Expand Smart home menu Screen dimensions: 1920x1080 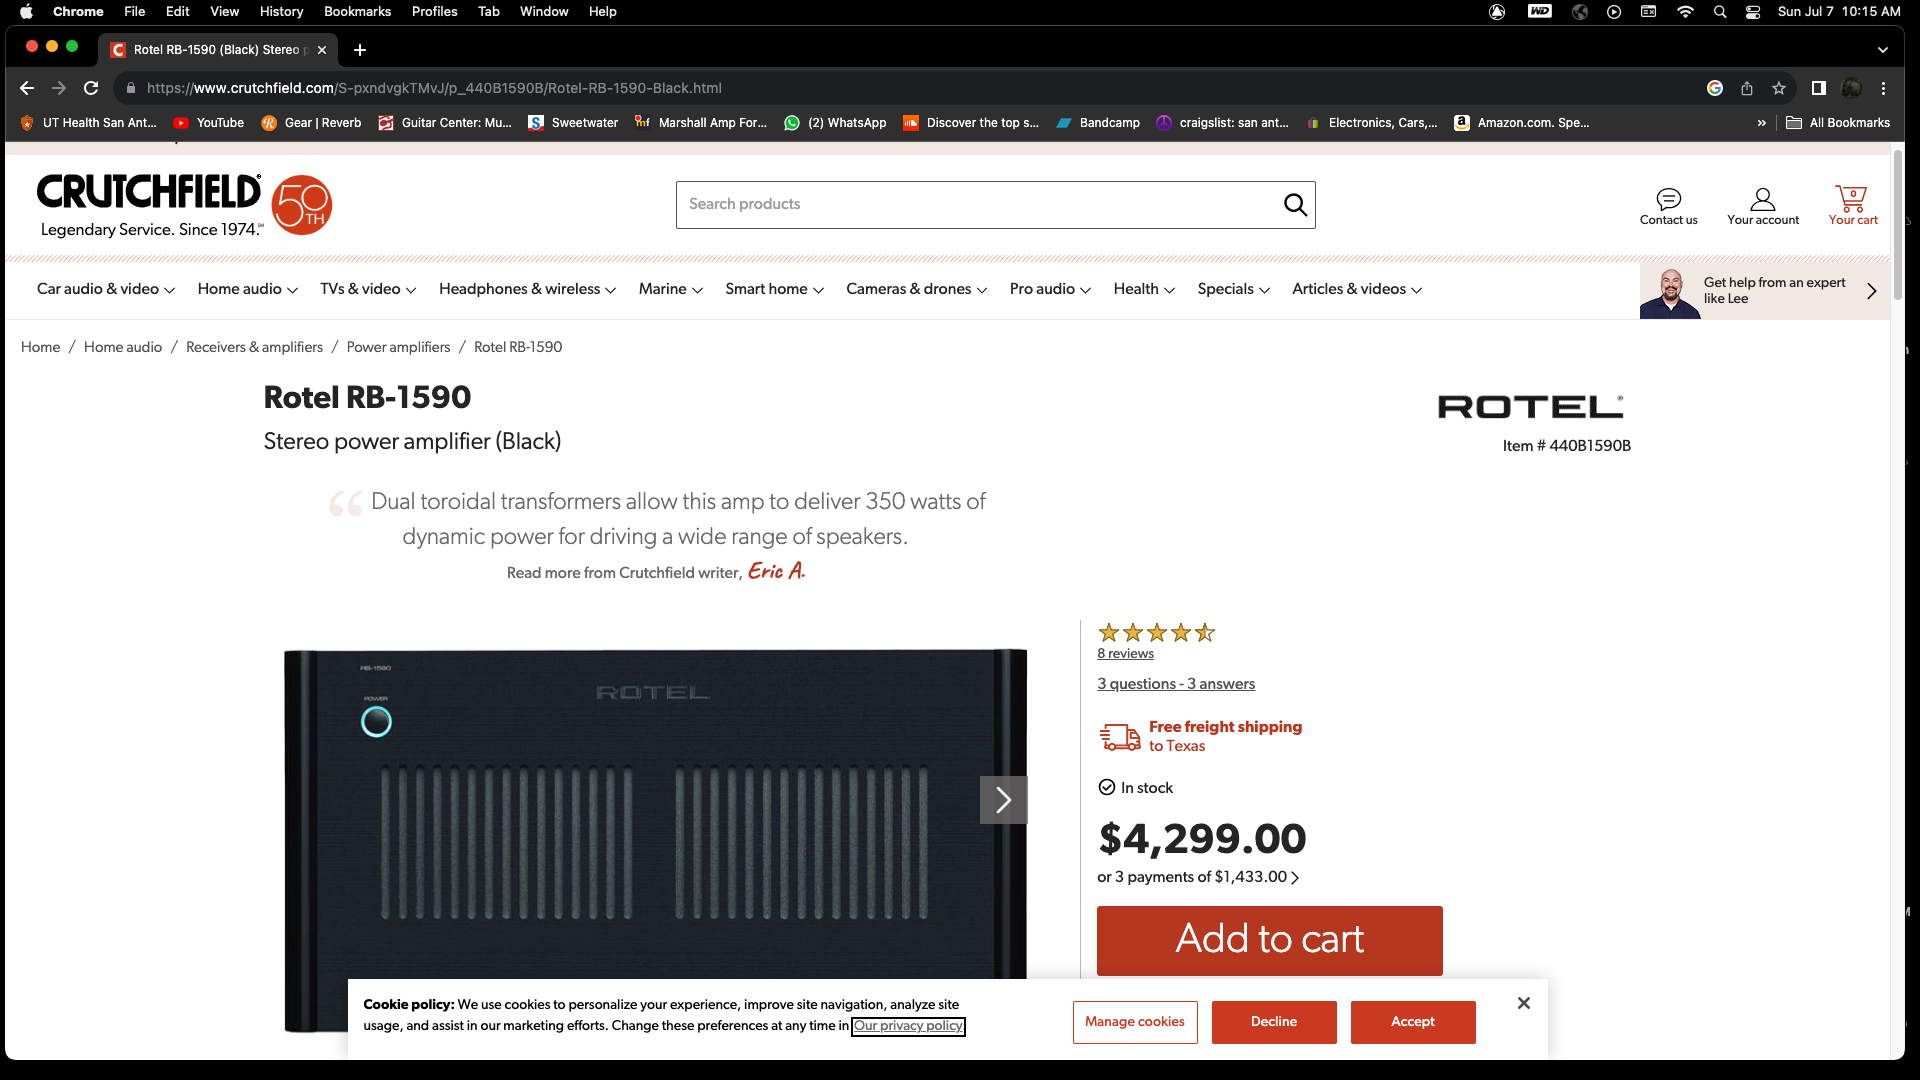click(775, 289)
